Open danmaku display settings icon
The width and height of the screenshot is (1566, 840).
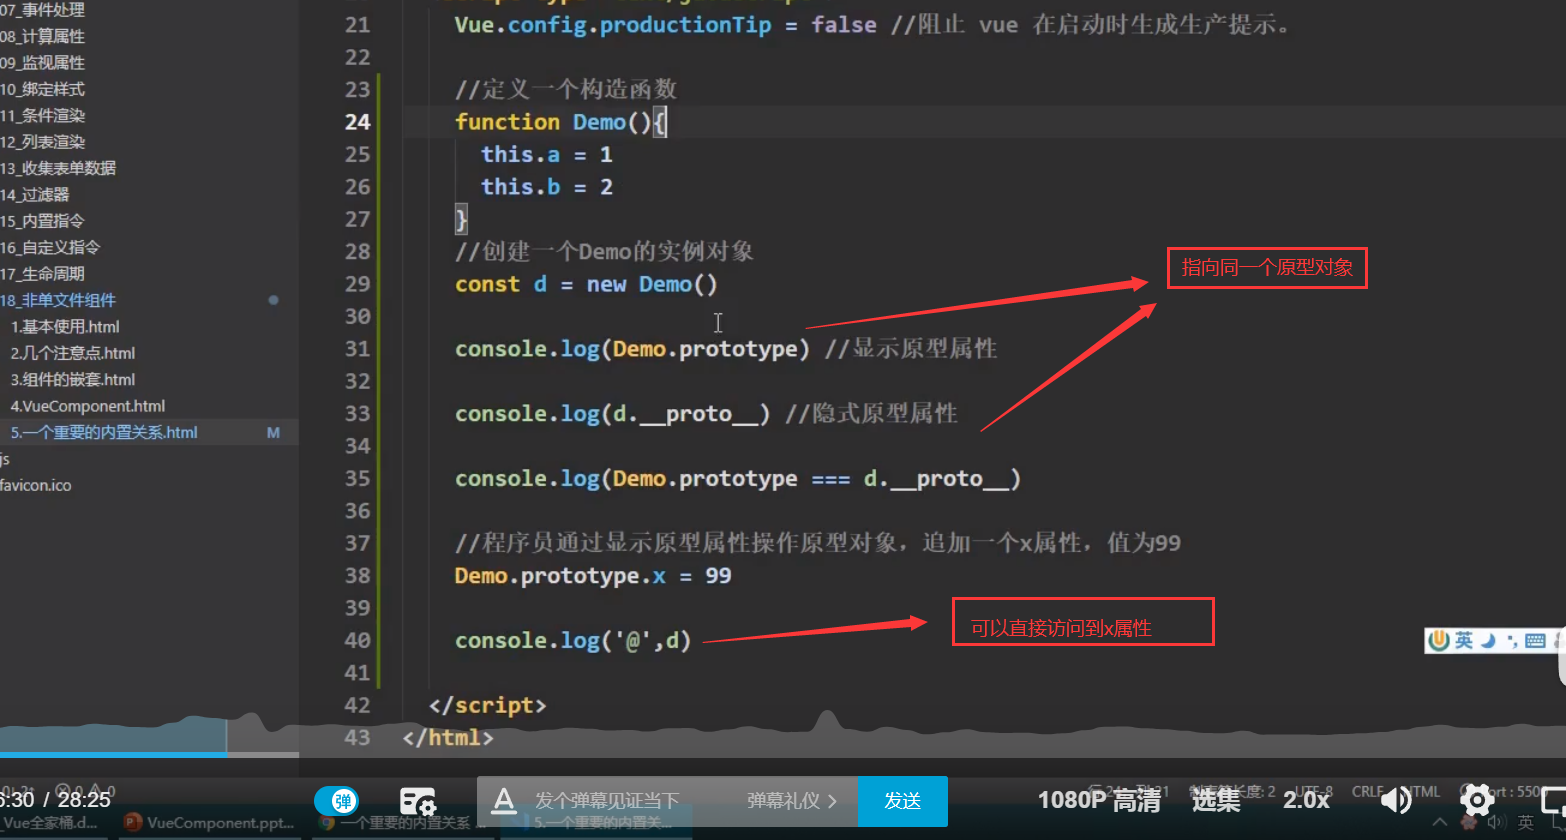(417, 802)
